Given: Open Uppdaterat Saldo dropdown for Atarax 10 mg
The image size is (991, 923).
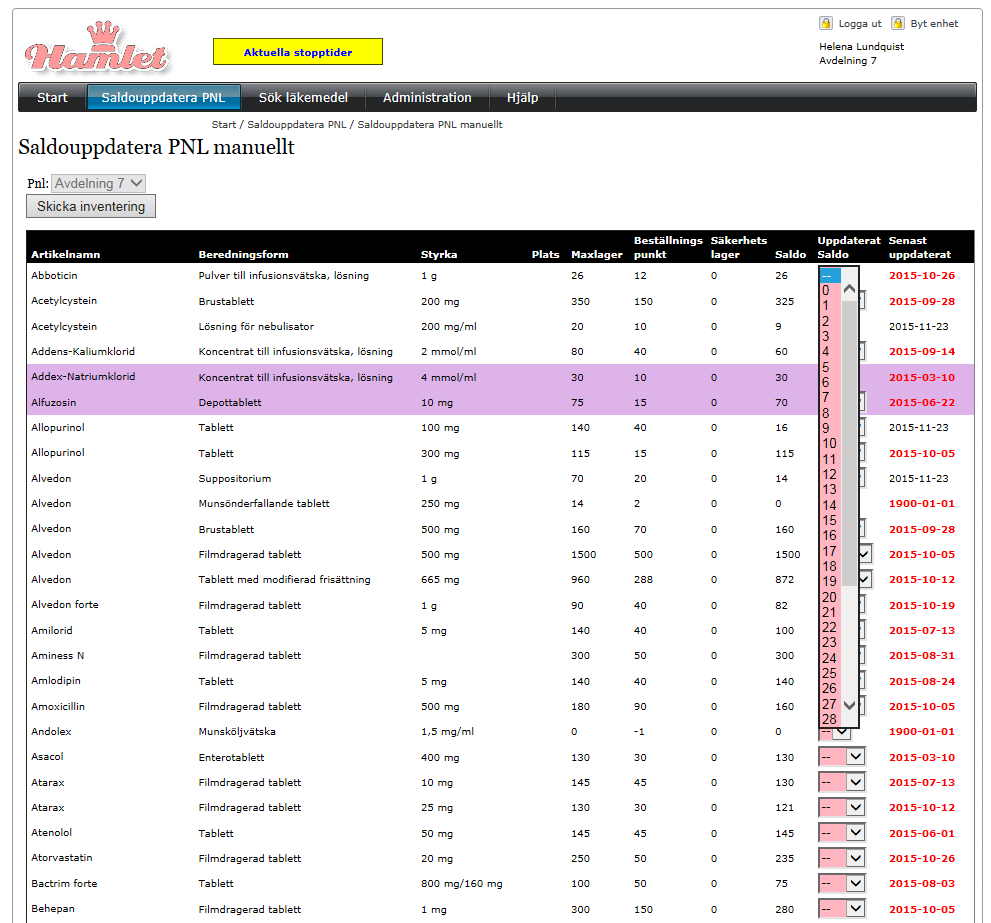Looking at the screenshot, I should [842, 782].
